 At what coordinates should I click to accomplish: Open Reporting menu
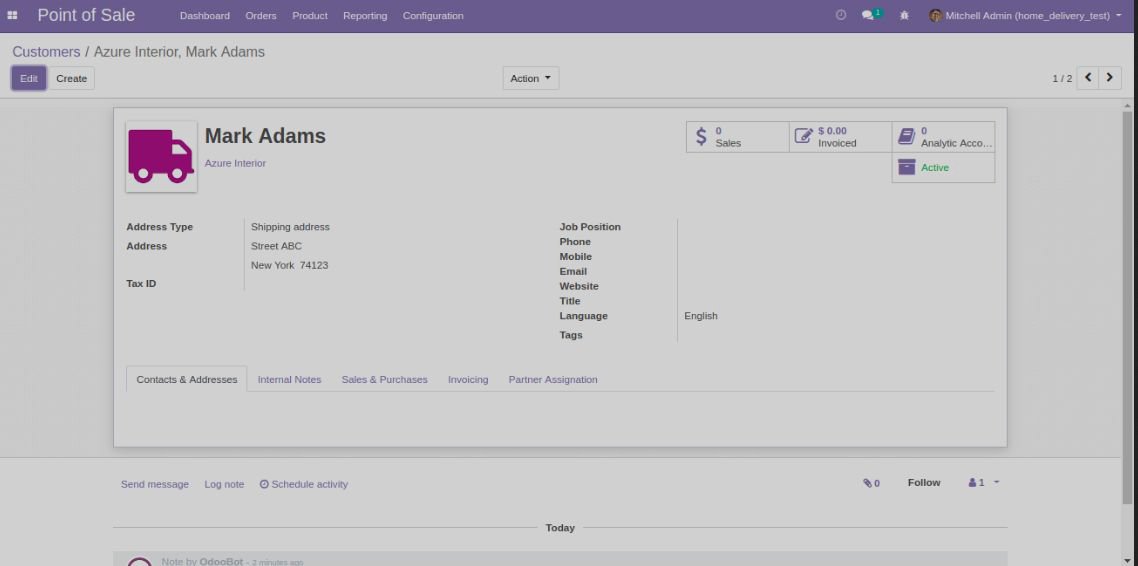(x=365, y=15)
